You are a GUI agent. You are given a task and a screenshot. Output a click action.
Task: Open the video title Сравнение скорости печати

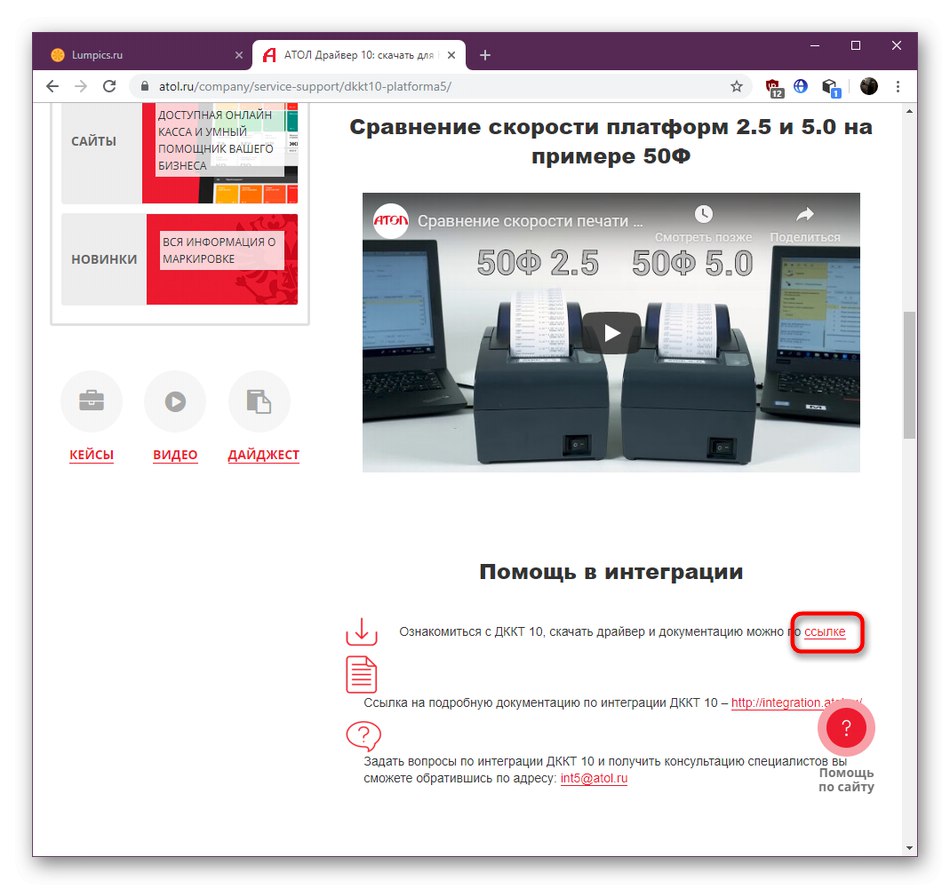530,221
